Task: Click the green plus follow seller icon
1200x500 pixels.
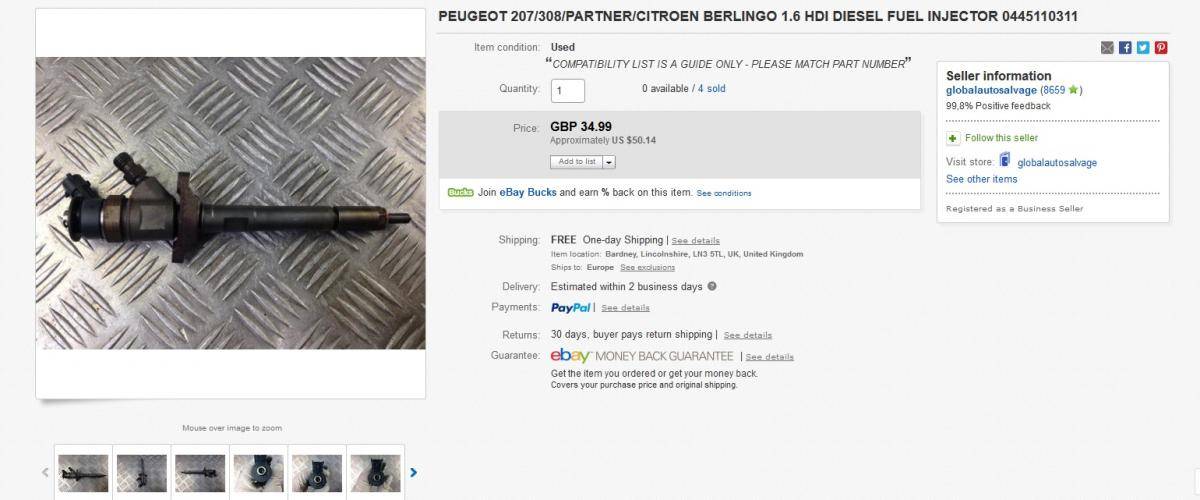Action: 953,138
